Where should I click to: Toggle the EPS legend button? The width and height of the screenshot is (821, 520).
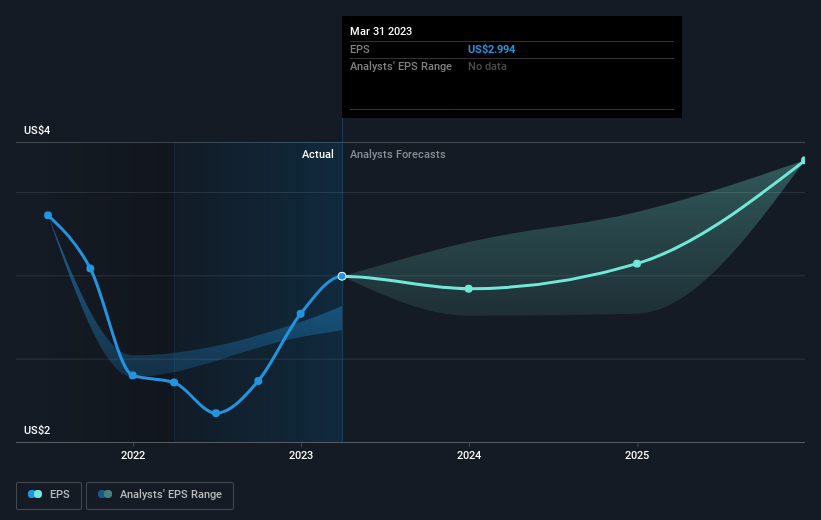(x=49, y=495)
